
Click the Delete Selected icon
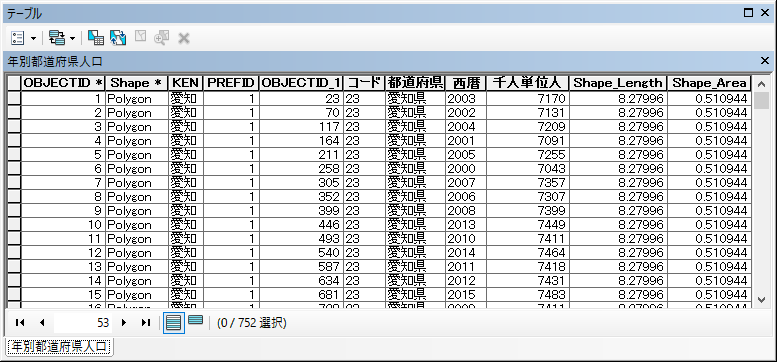tap(184, 38)
